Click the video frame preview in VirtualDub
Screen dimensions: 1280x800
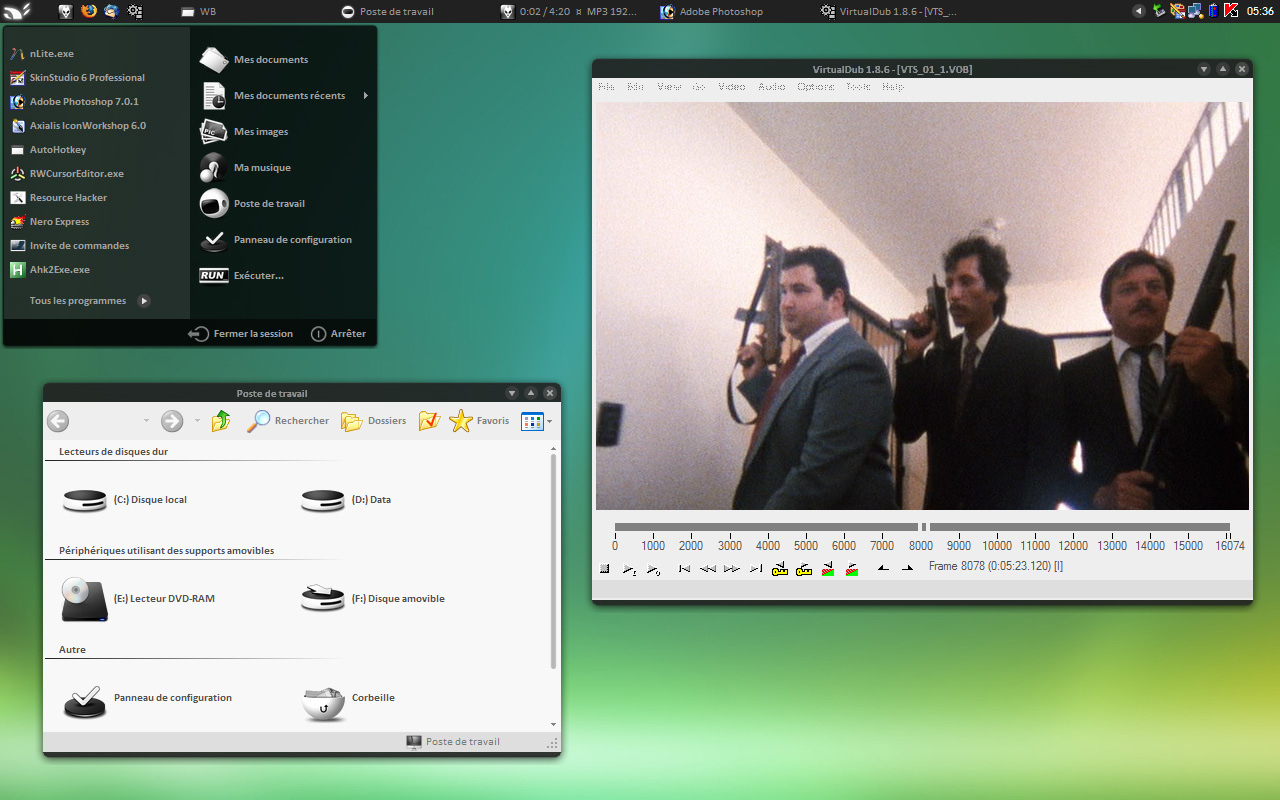point(922,306)
